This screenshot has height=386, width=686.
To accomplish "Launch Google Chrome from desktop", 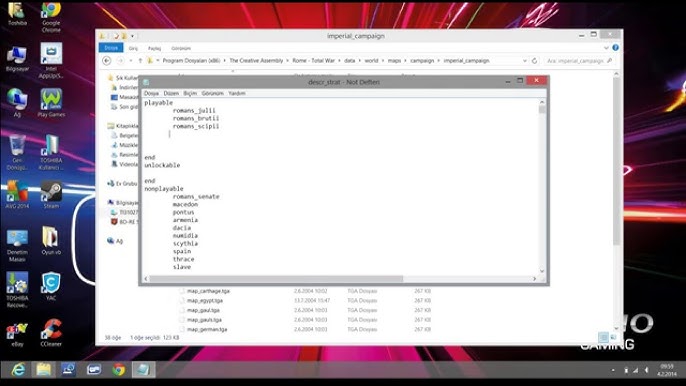I will tap(51, 17).
